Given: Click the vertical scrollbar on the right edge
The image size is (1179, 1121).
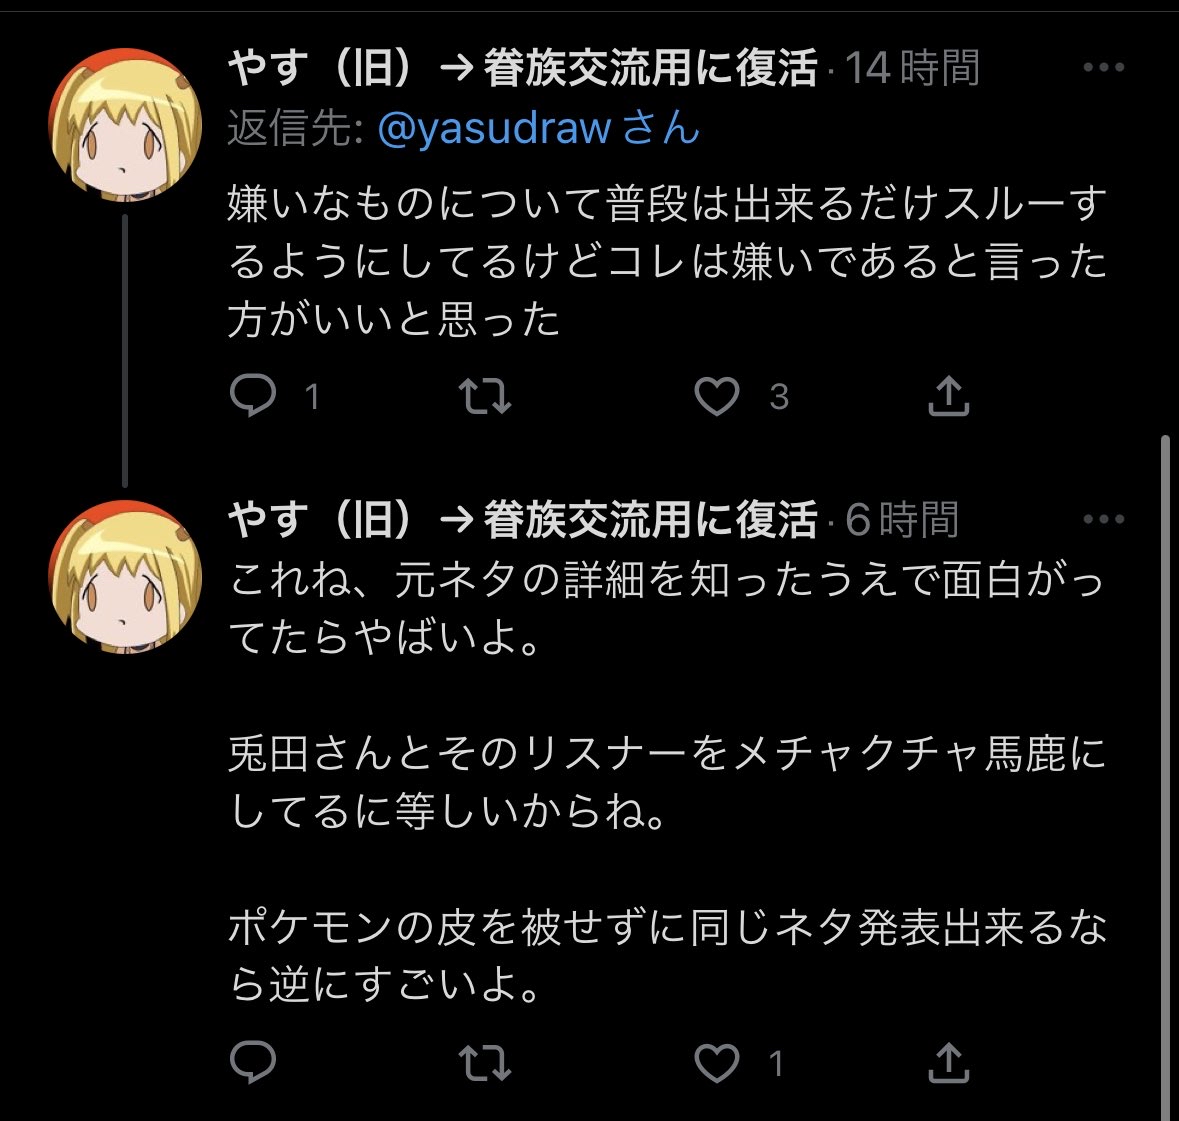Looking at the screenshot, I should (1165, 774).
